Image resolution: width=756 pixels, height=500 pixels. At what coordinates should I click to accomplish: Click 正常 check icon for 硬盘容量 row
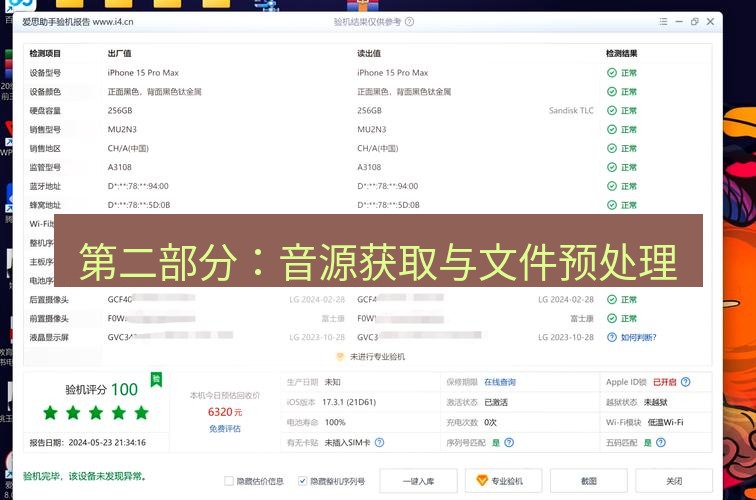[x=612, y=110]
